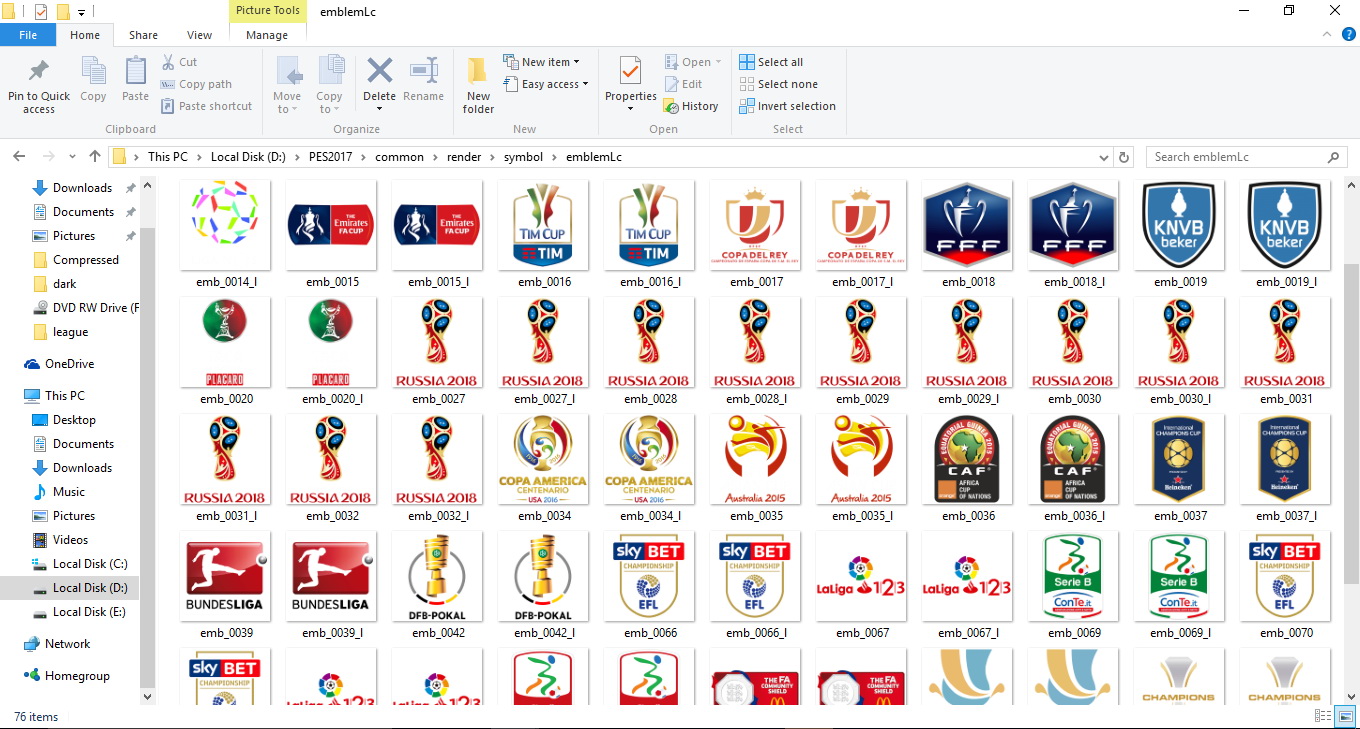Viewport: 1360px width, 729px height.
Task: Switch to the View ribbon tab
Action: pyautogui.click(x=199, y=34)
